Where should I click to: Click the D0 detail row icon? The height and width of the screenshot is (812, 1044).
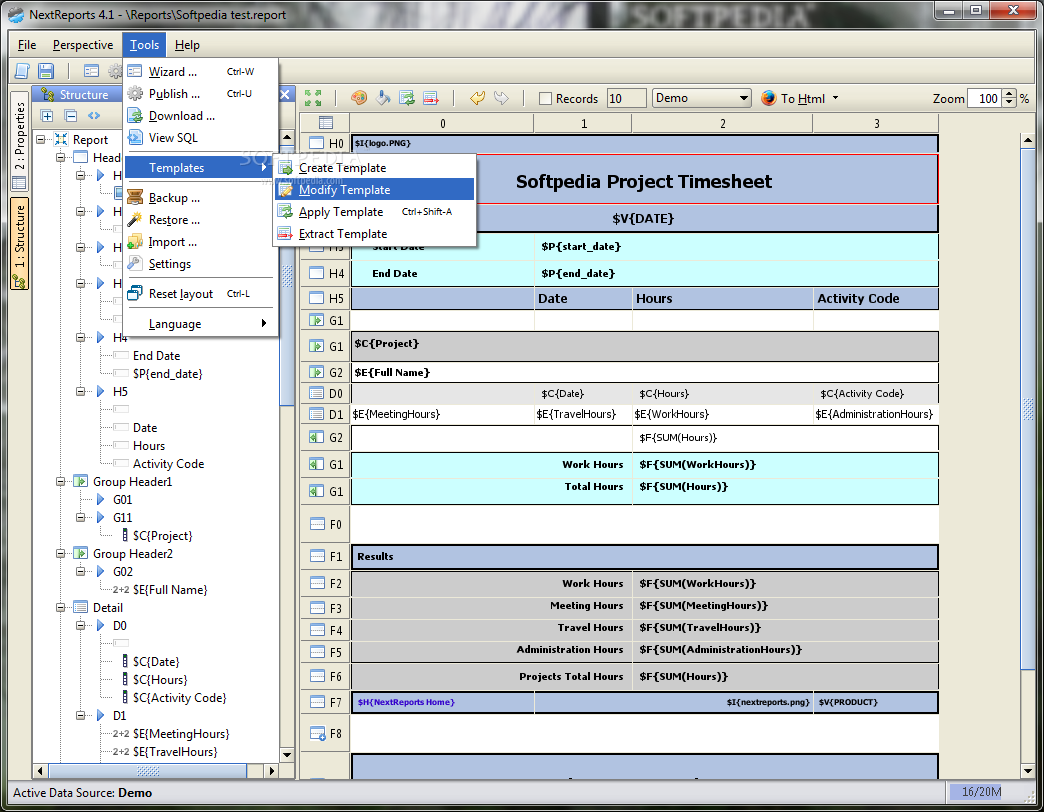click(x=317, y=393)
